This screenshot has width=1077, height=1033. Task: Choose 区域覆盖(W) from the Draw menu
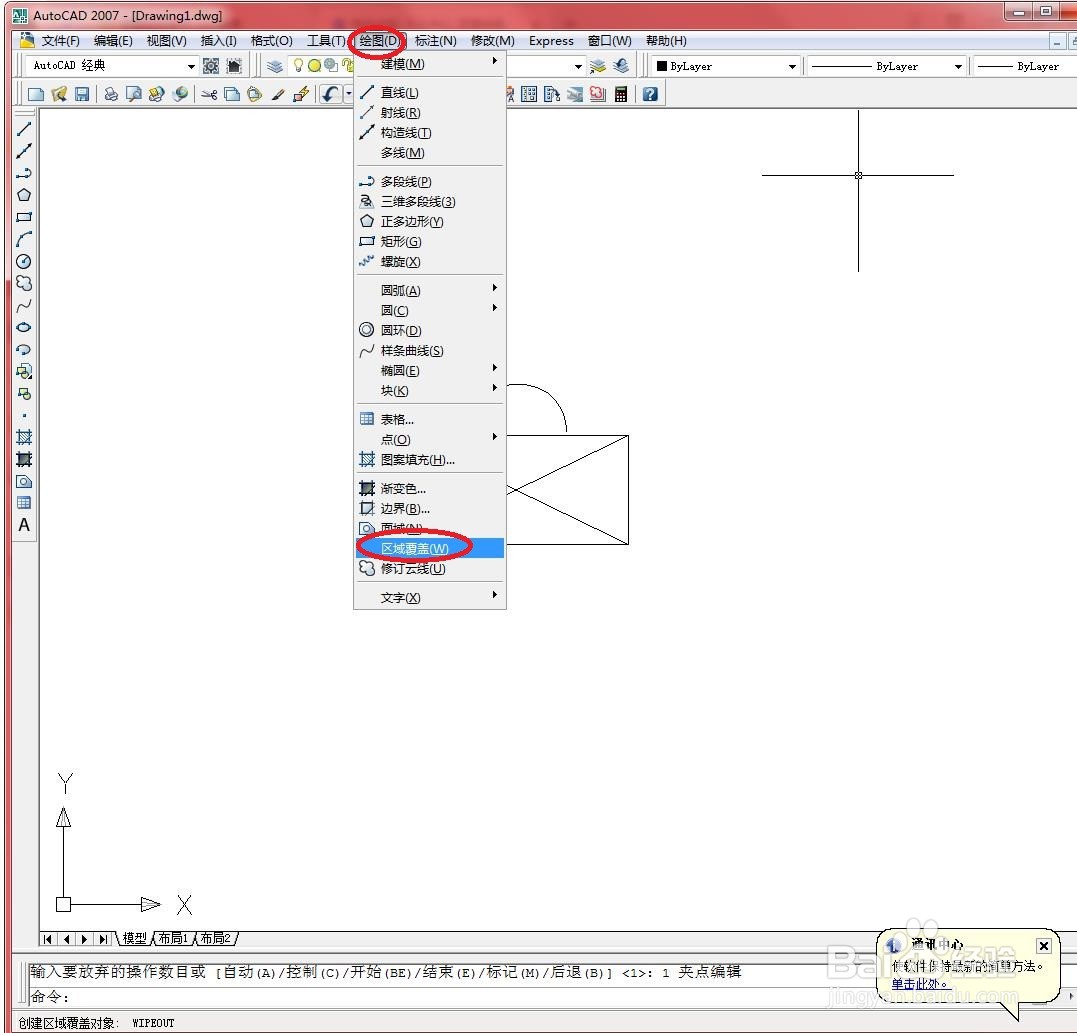(430, 548)
